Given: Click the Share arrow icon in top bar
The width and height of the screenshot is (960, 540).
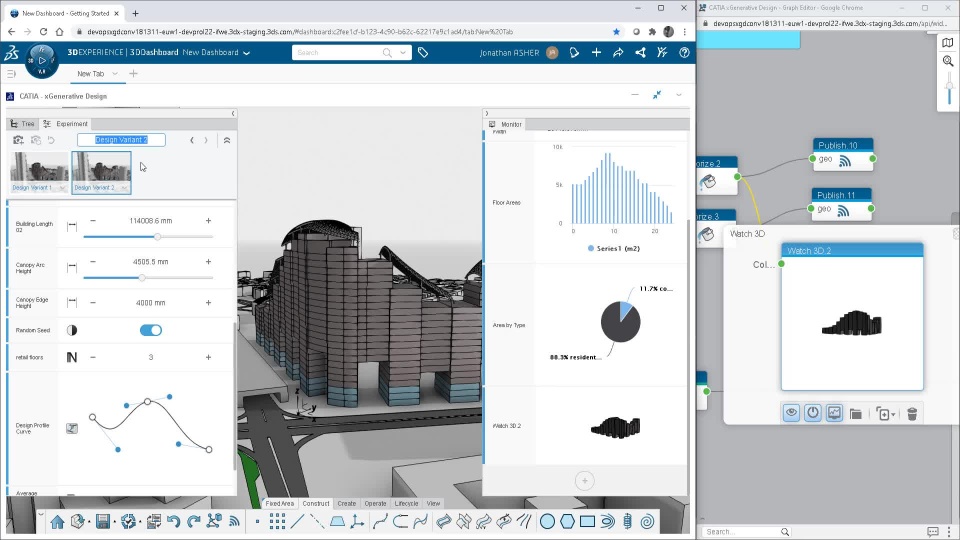Looking at the screenshot, I should pos(618,53).
